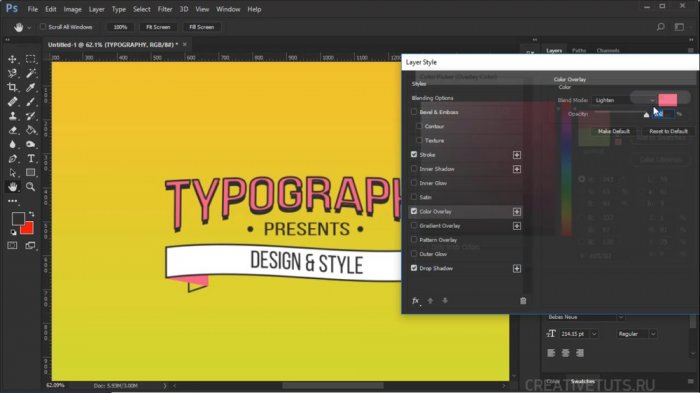Screen dimensions: 700x393
Task: Click the Make Default button
Action: click(613, 131)
